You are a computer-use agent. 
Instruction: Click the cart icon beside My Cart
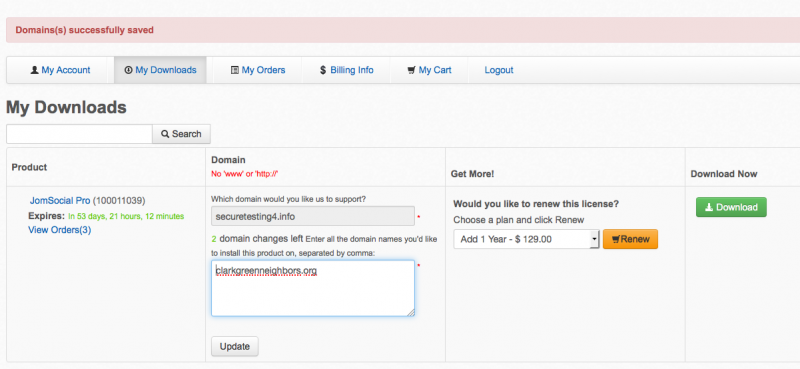point(411,70)
